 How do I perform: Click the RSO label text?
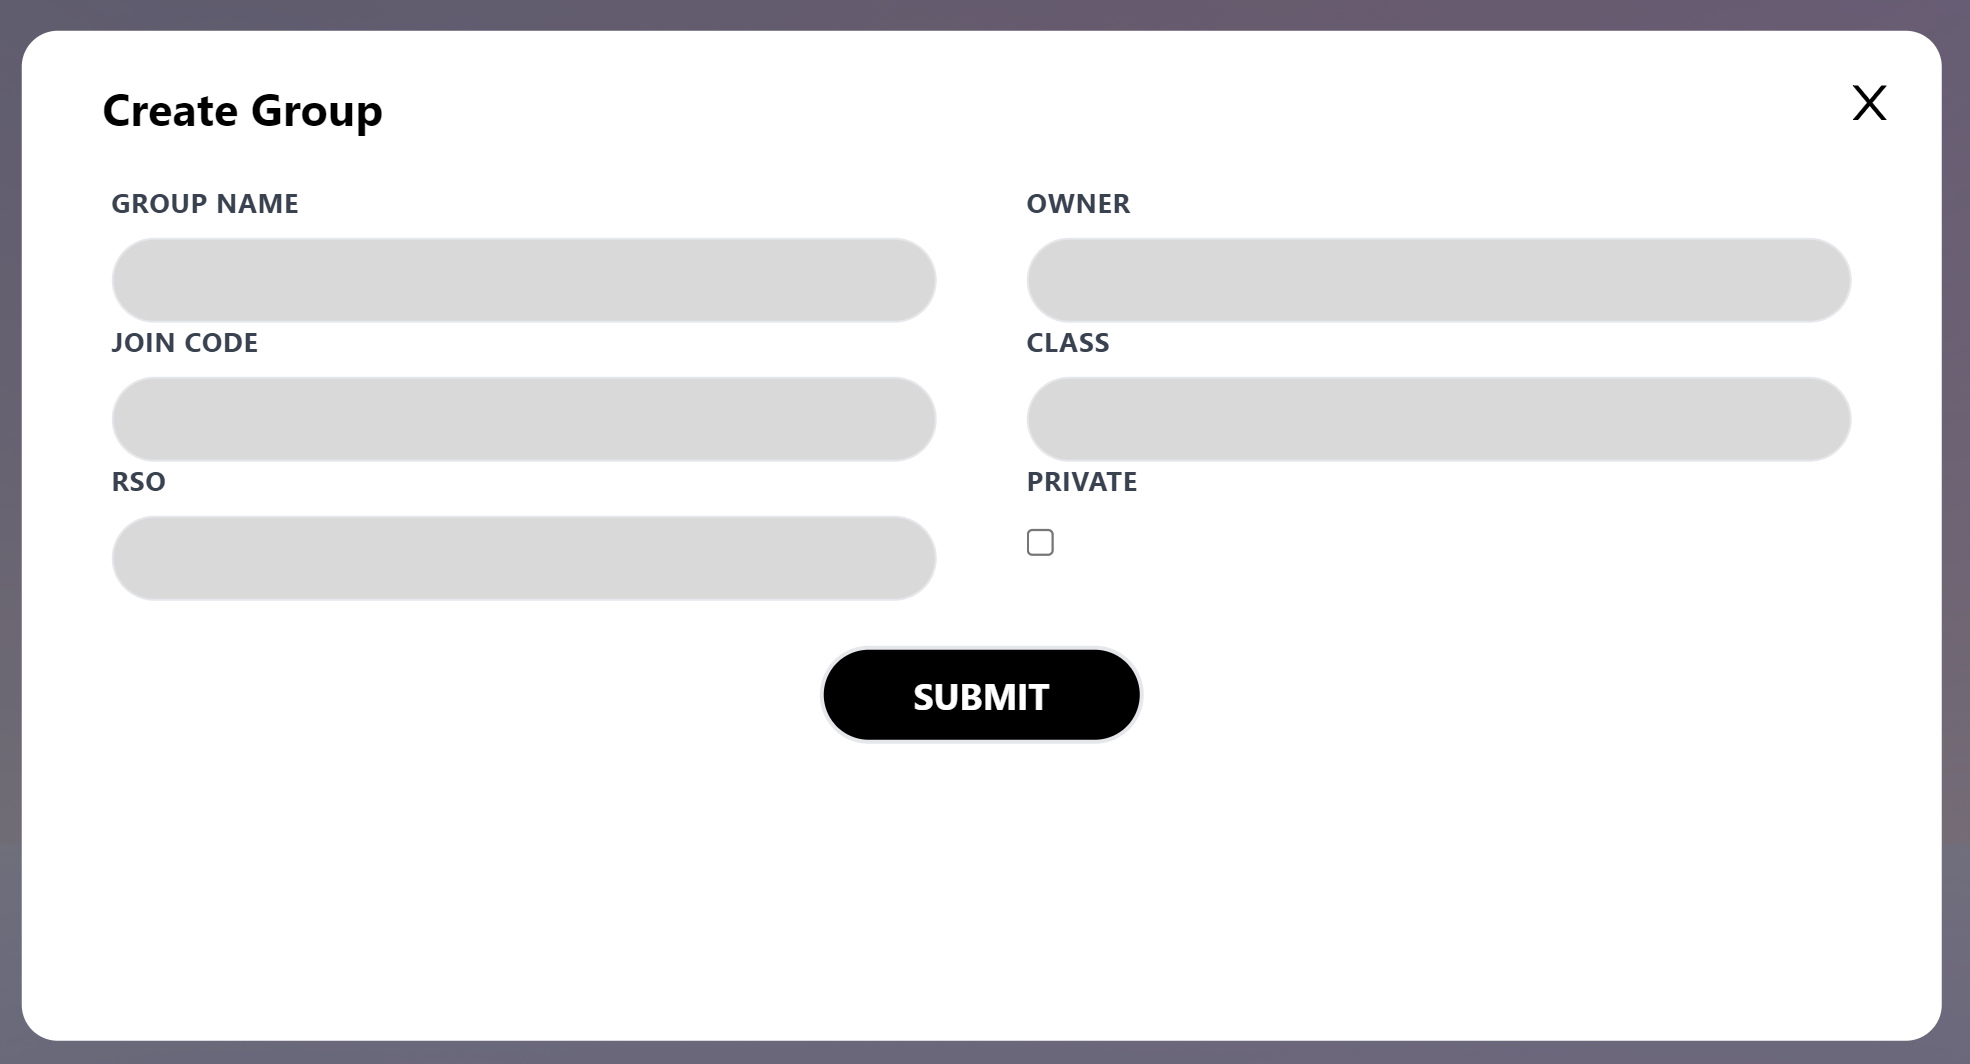coord(139,482)
